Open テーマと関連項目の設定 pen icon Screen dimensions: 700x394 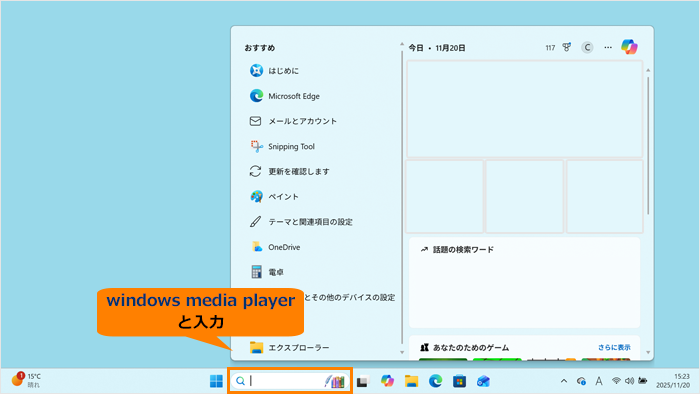pos(255,222)
